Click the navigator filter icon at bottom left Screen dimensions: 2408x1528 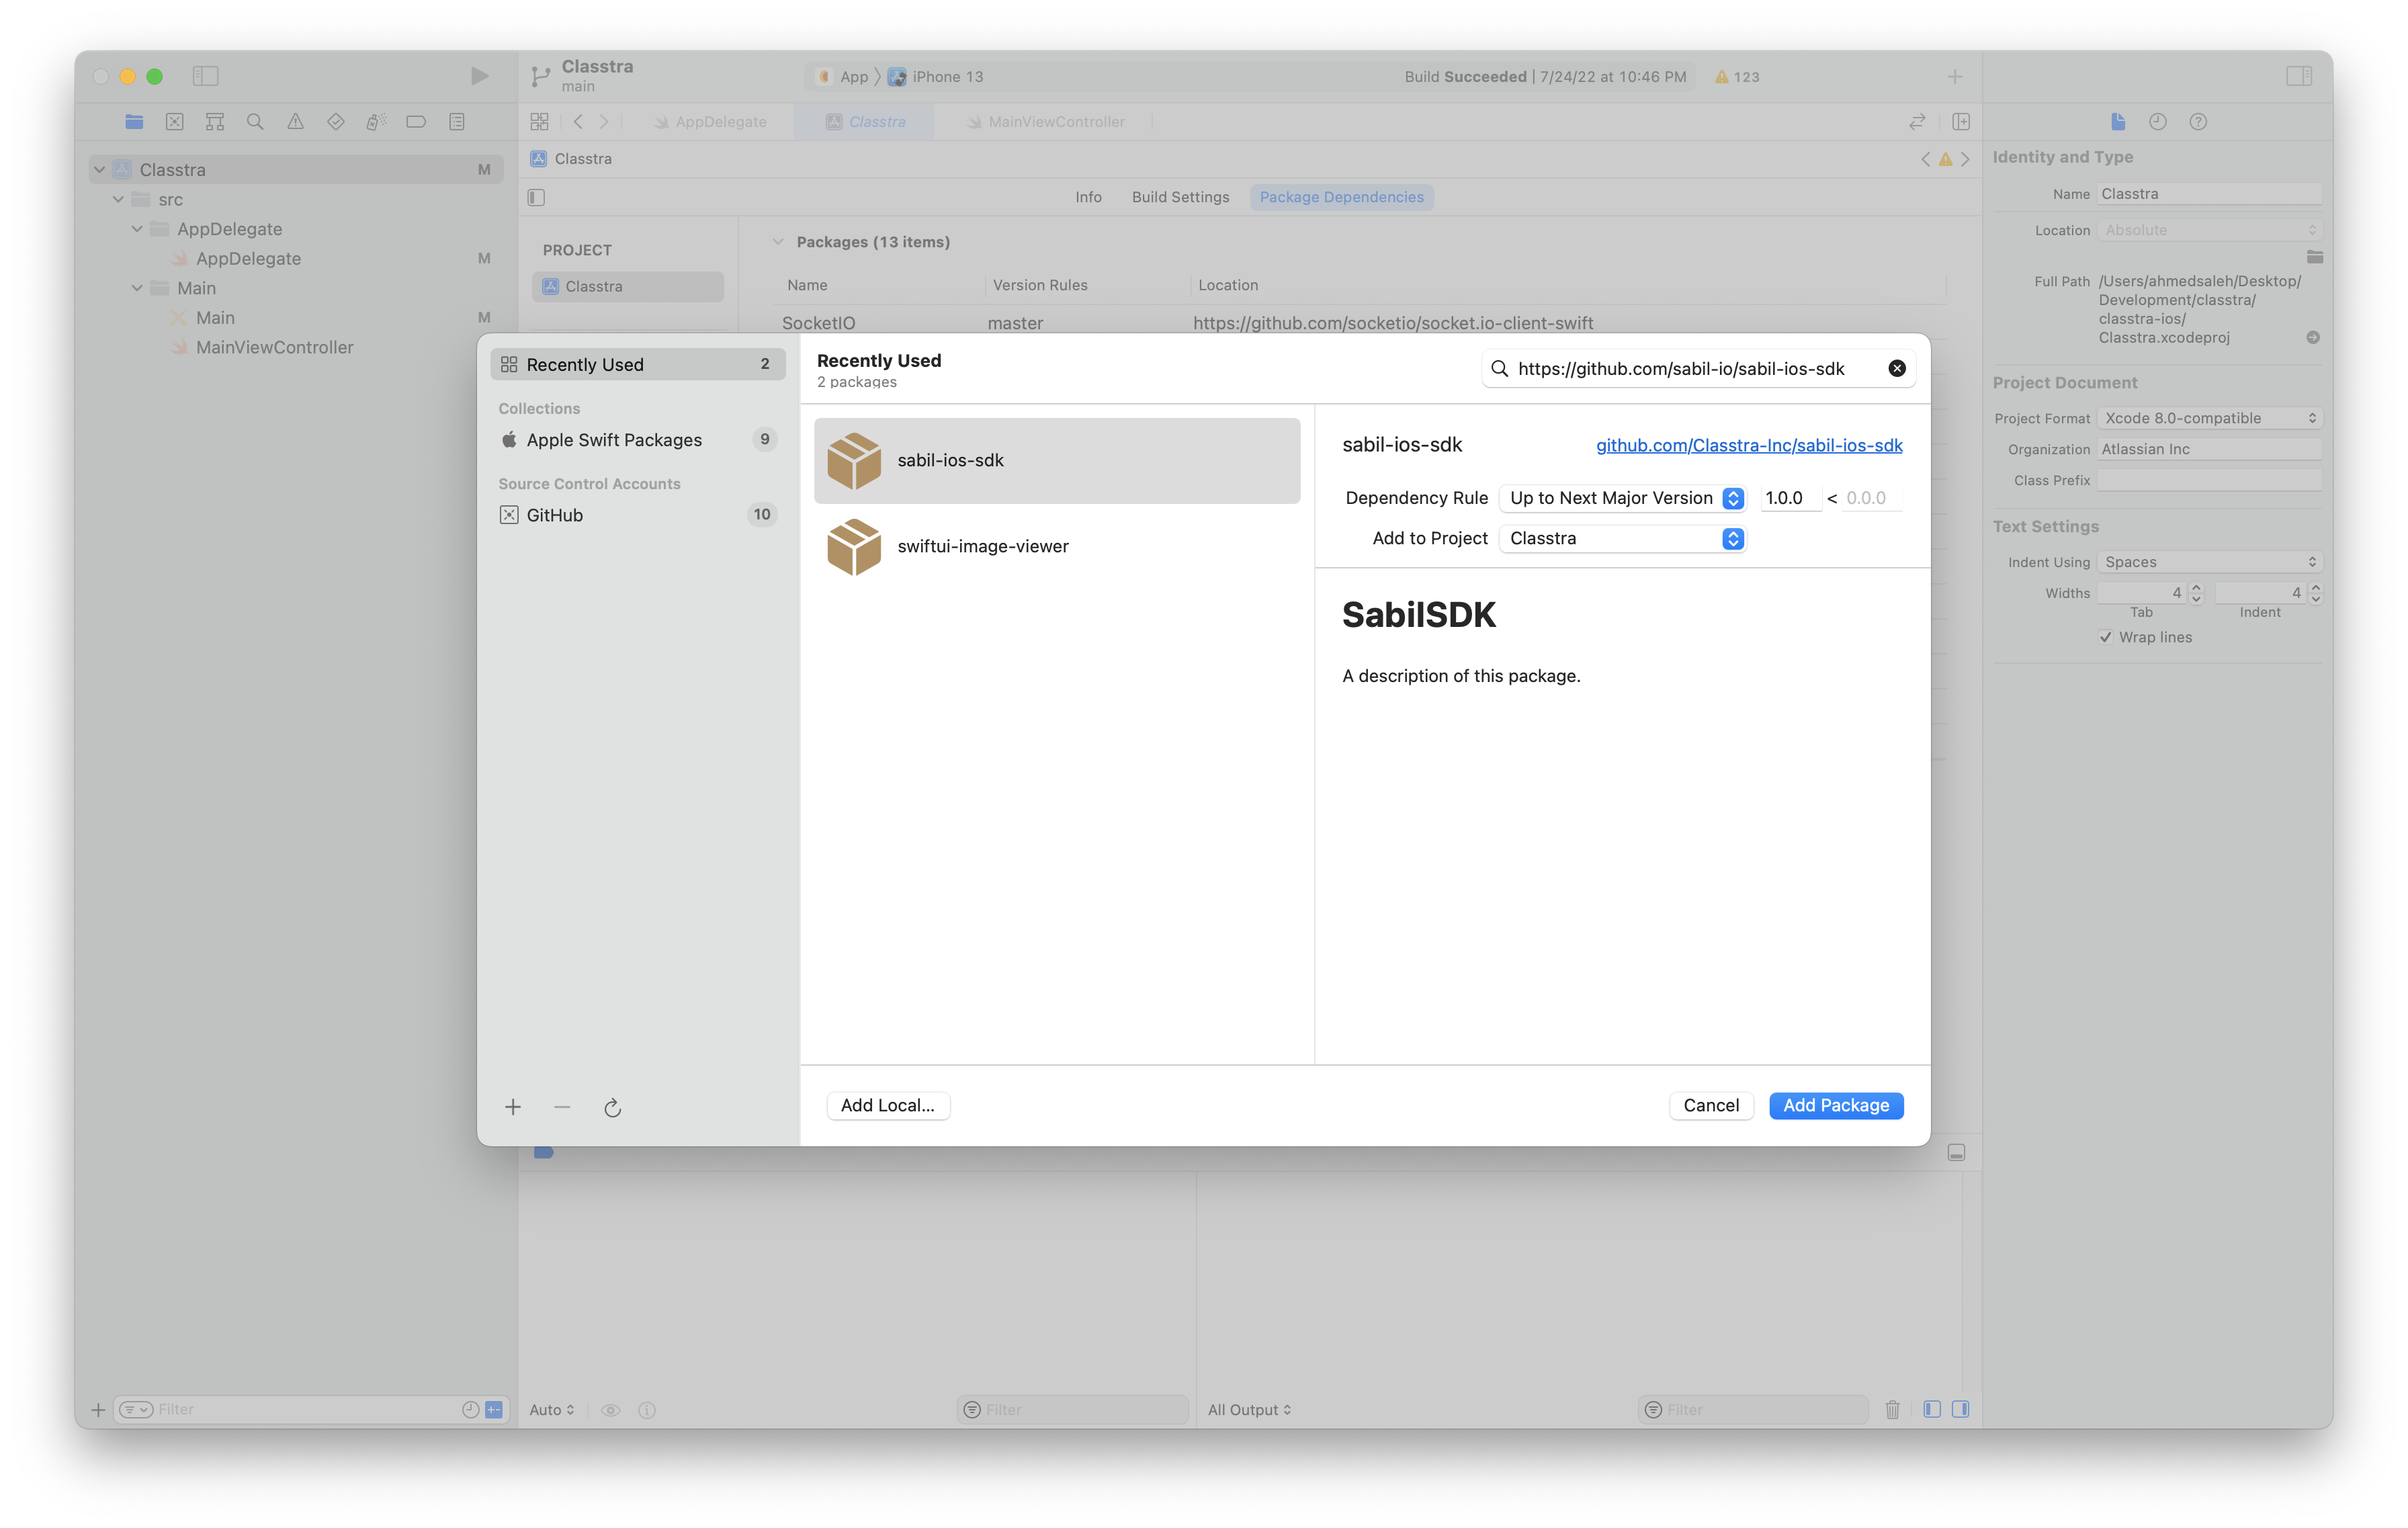138,1408
